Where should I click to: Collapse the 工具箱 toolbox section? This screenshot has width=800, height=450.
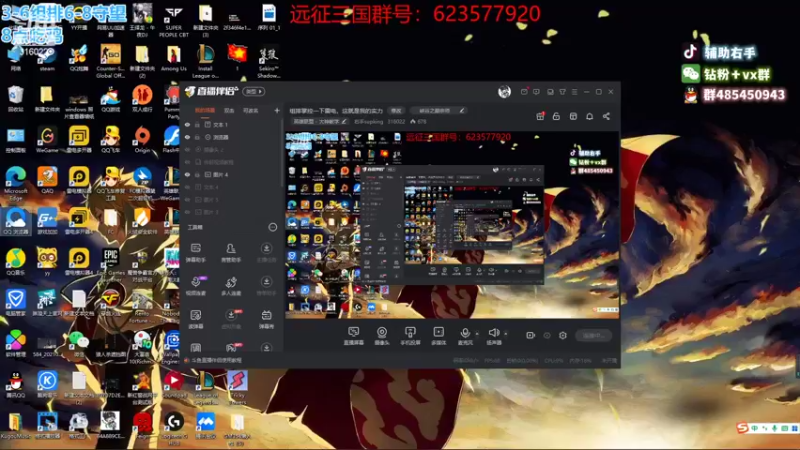pyautogui.click(x=272, y=227)
